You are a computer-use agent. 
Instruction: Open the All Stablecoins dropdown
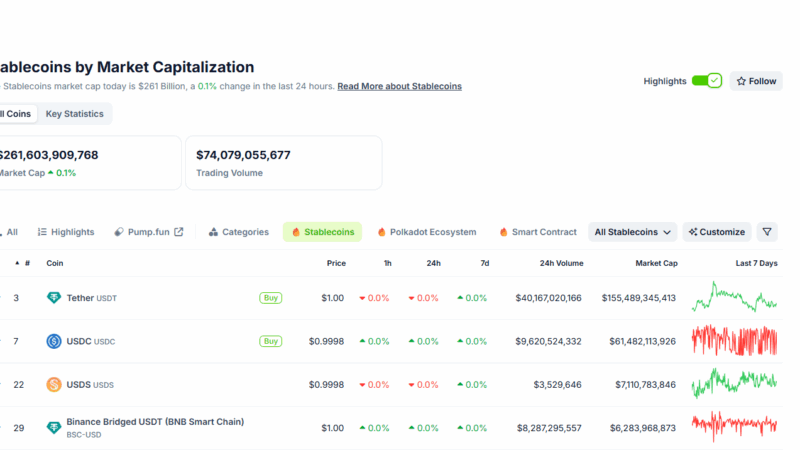click(632, 232)
